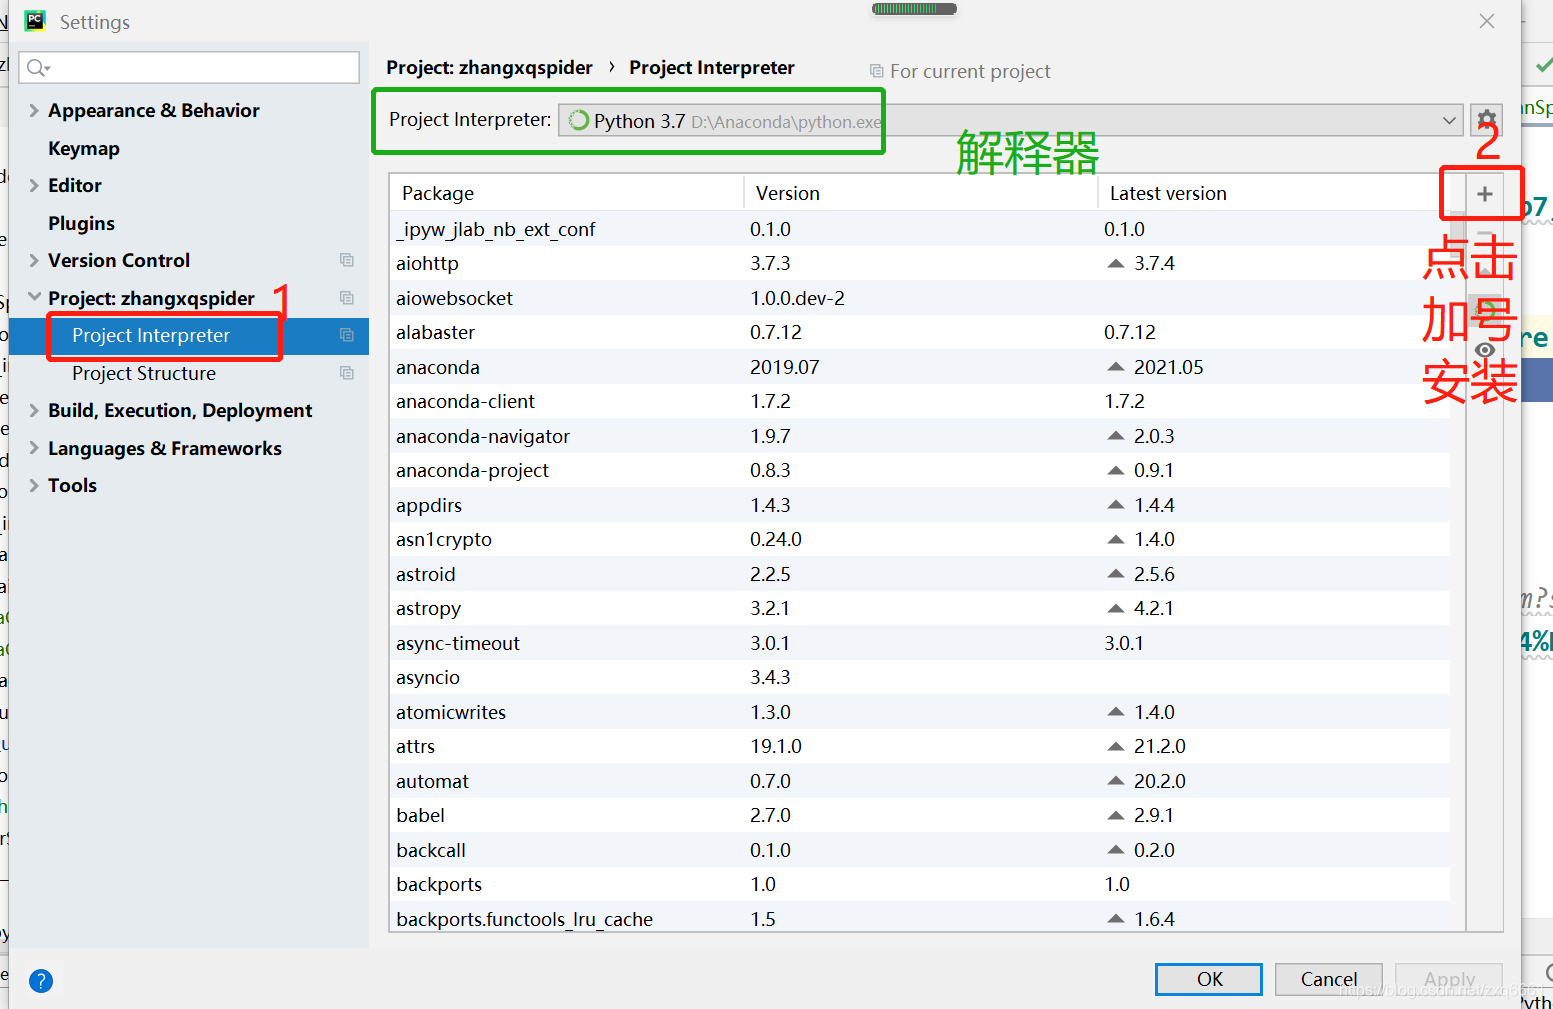Click the help question mark icon
This screenshot has height=1009, width=1553.
coord(41,981)
